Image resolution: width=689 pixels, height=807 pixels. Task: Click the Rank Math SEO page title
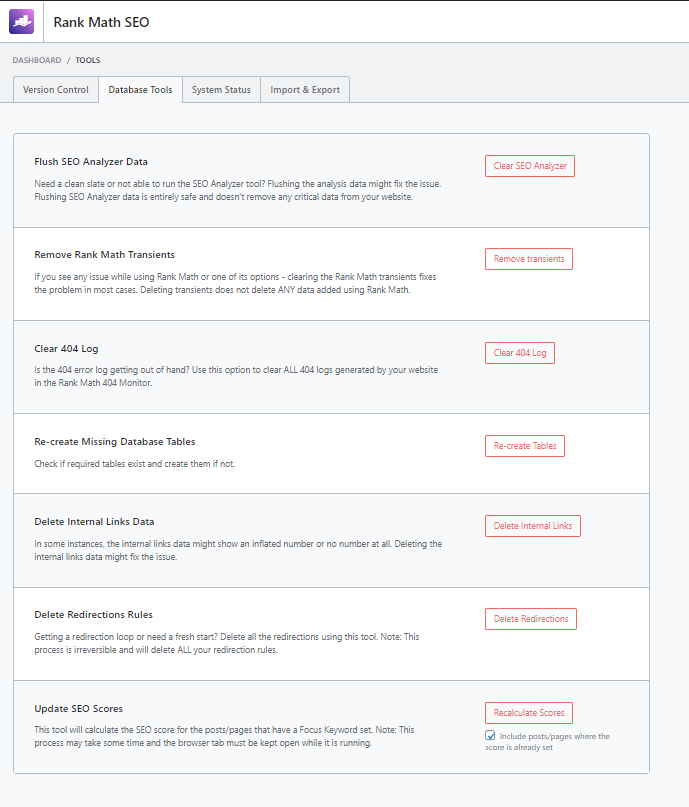101,22
